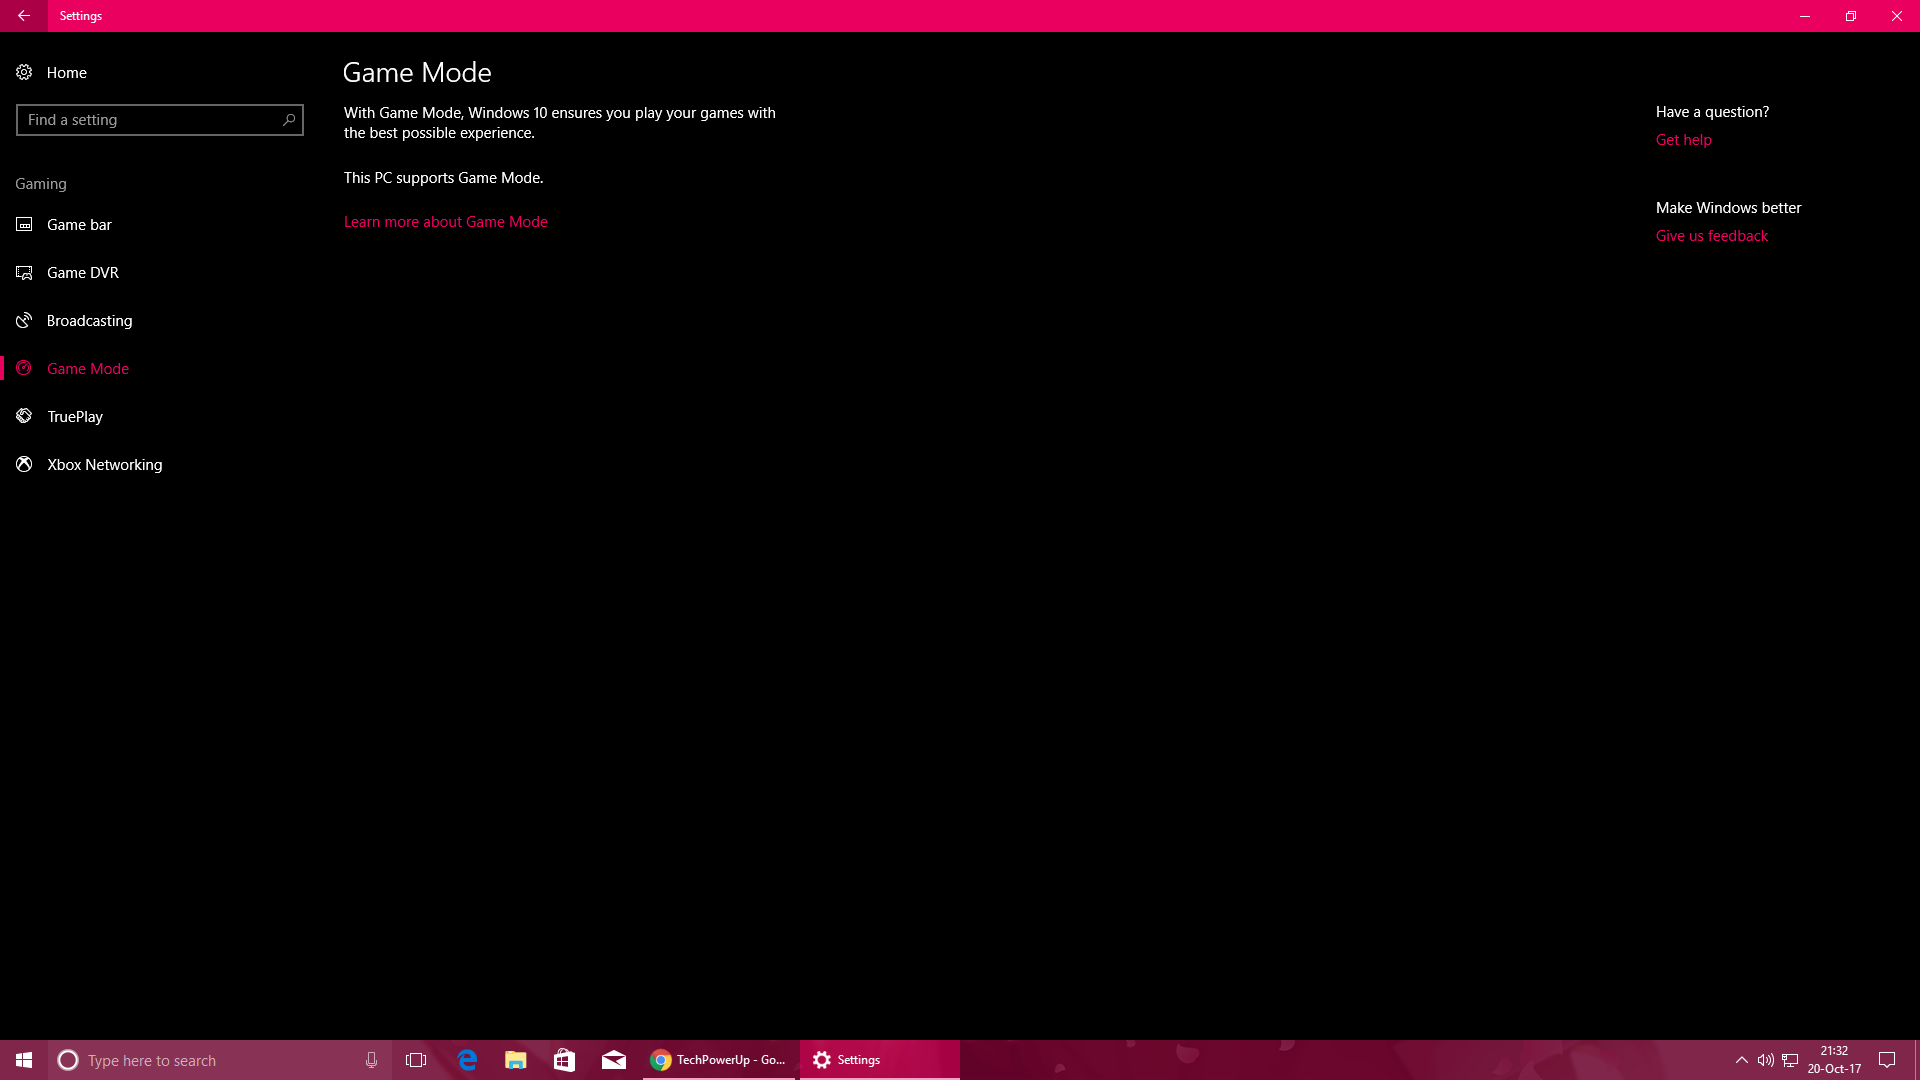Click the 'This PC supports Game Mode.' text

point(443,178)
